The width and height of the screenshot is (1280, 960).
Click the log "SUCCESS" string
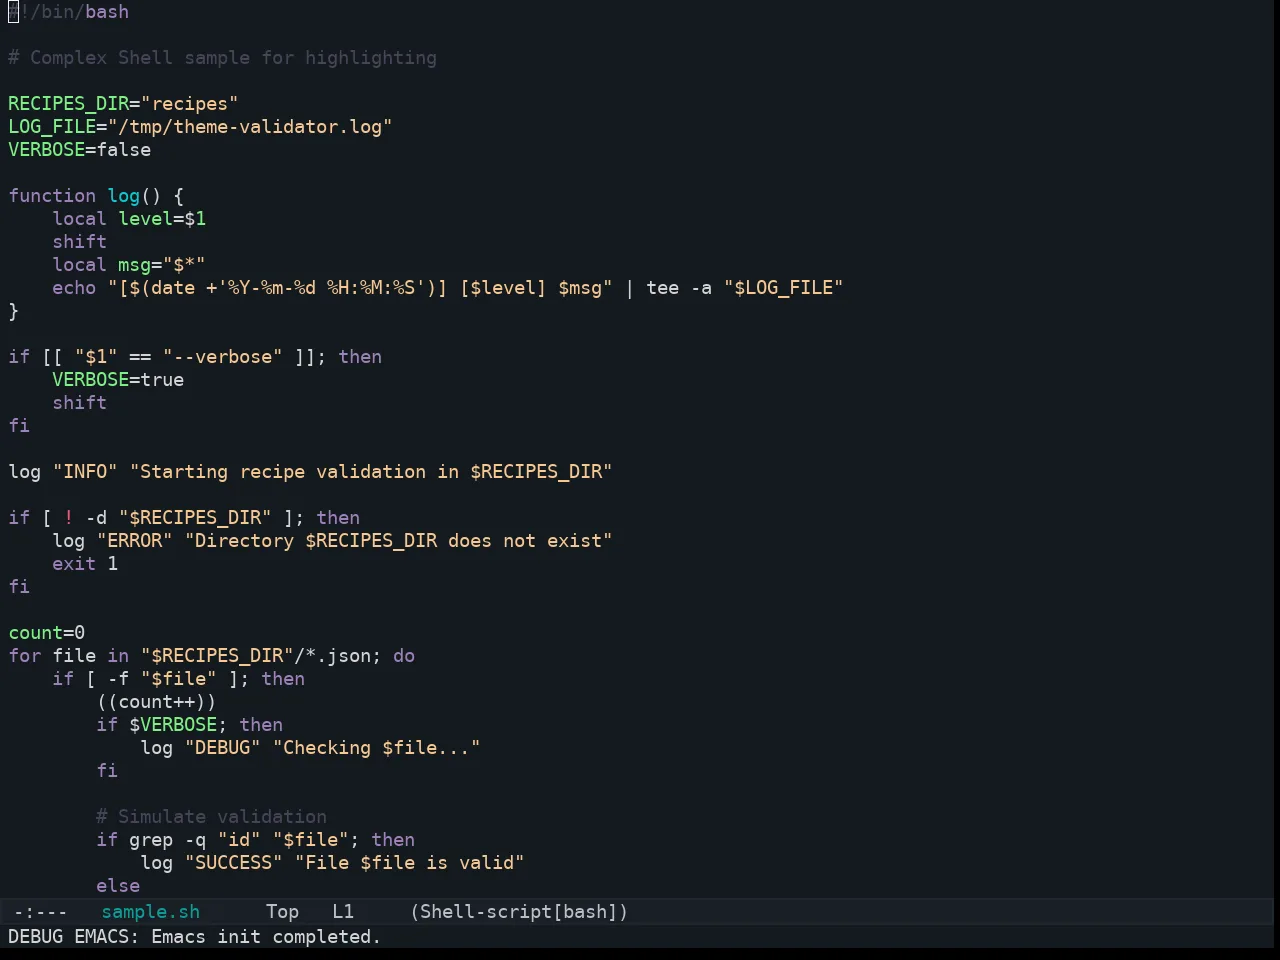[233, 863]
